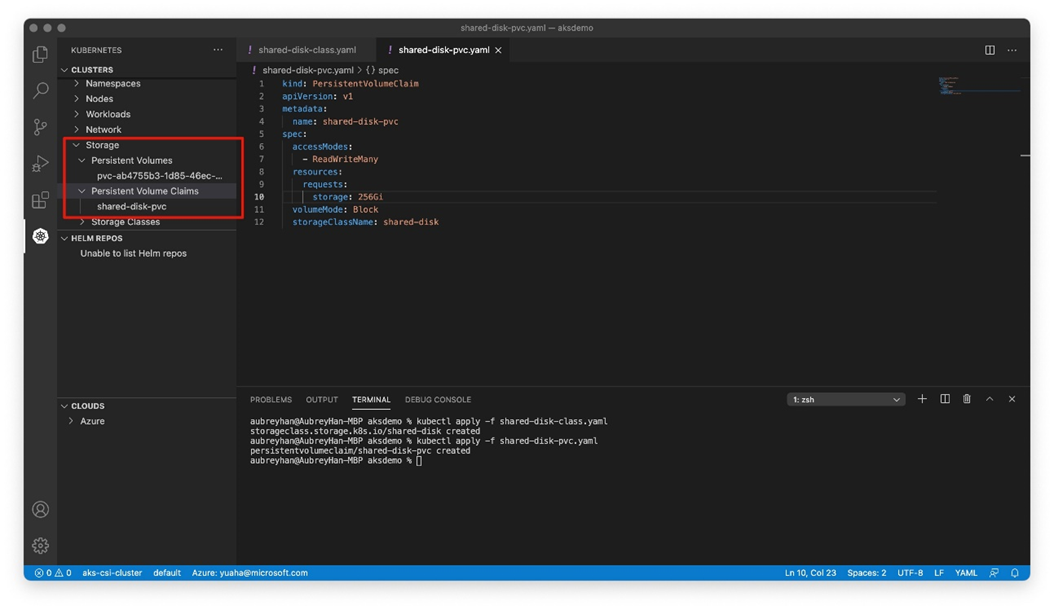Select terminal shell dropdown 1: zsh
Viewport: 1054px width, 610px height.
pyautogui.click(x=846, y=399)
